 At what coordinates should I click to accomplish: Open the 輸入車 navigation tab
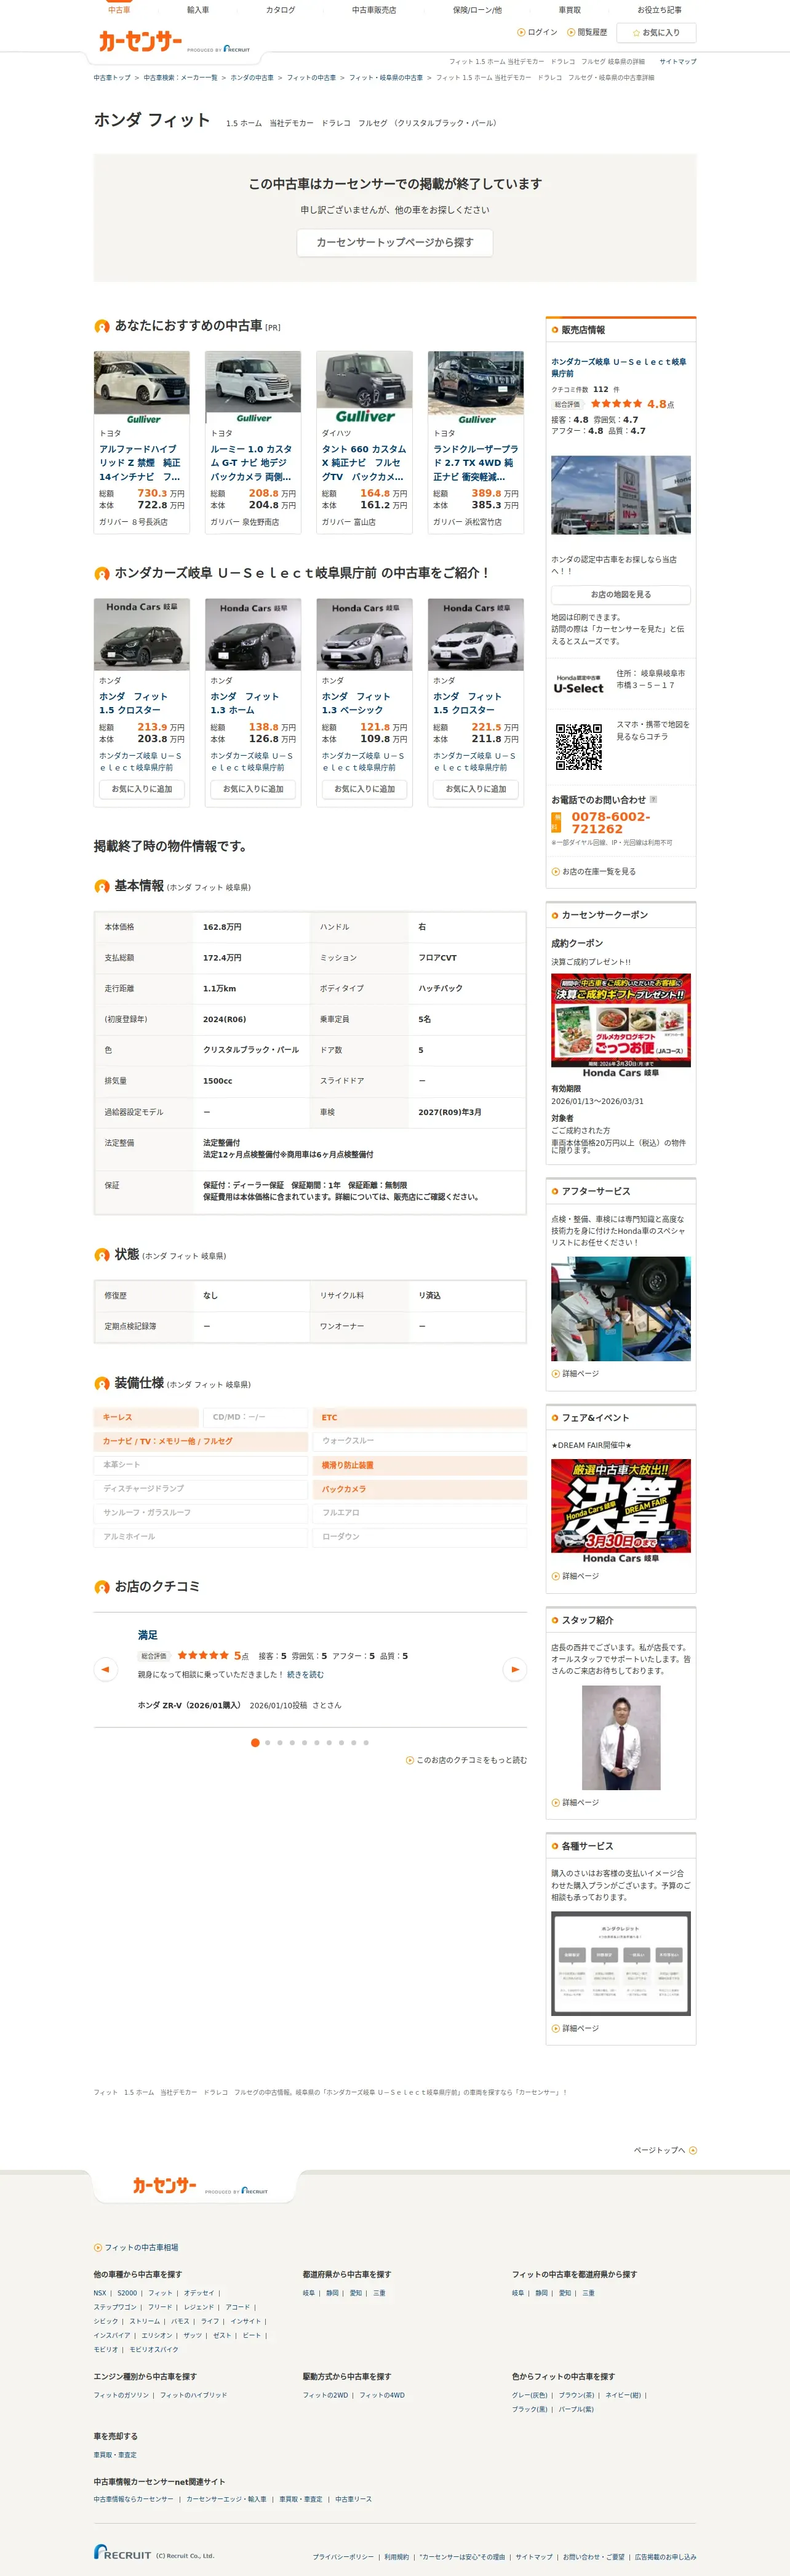[x=198, y=10]
